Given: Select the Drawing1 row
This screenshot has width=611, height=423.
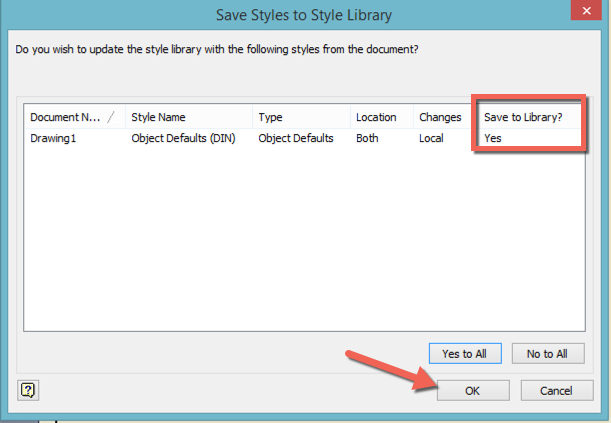Looking at the screenshot, I should (54, 138).
